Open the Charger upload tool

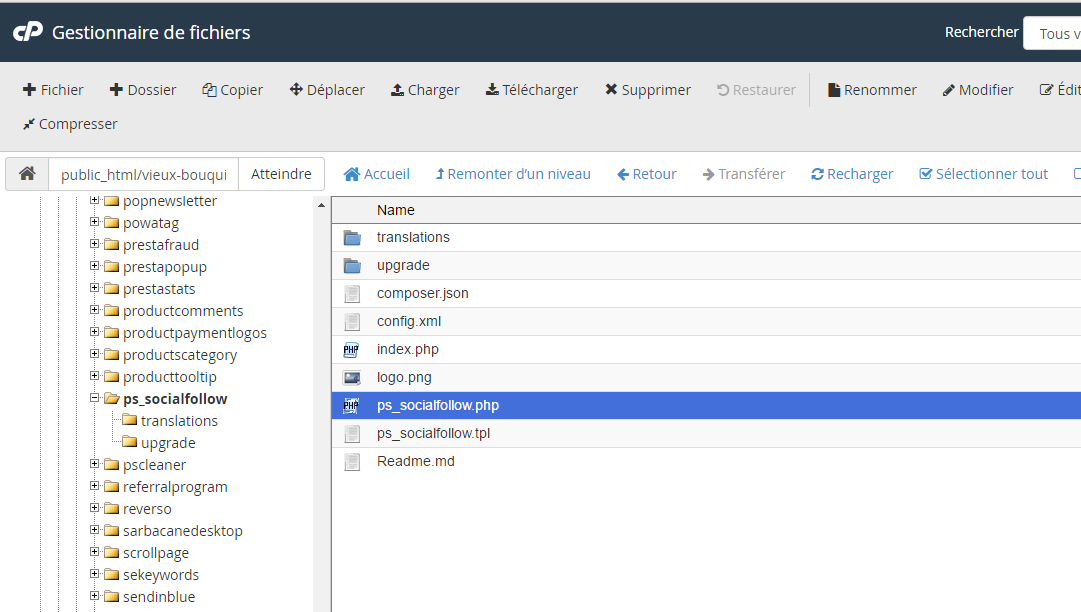(x=425, y=90)
